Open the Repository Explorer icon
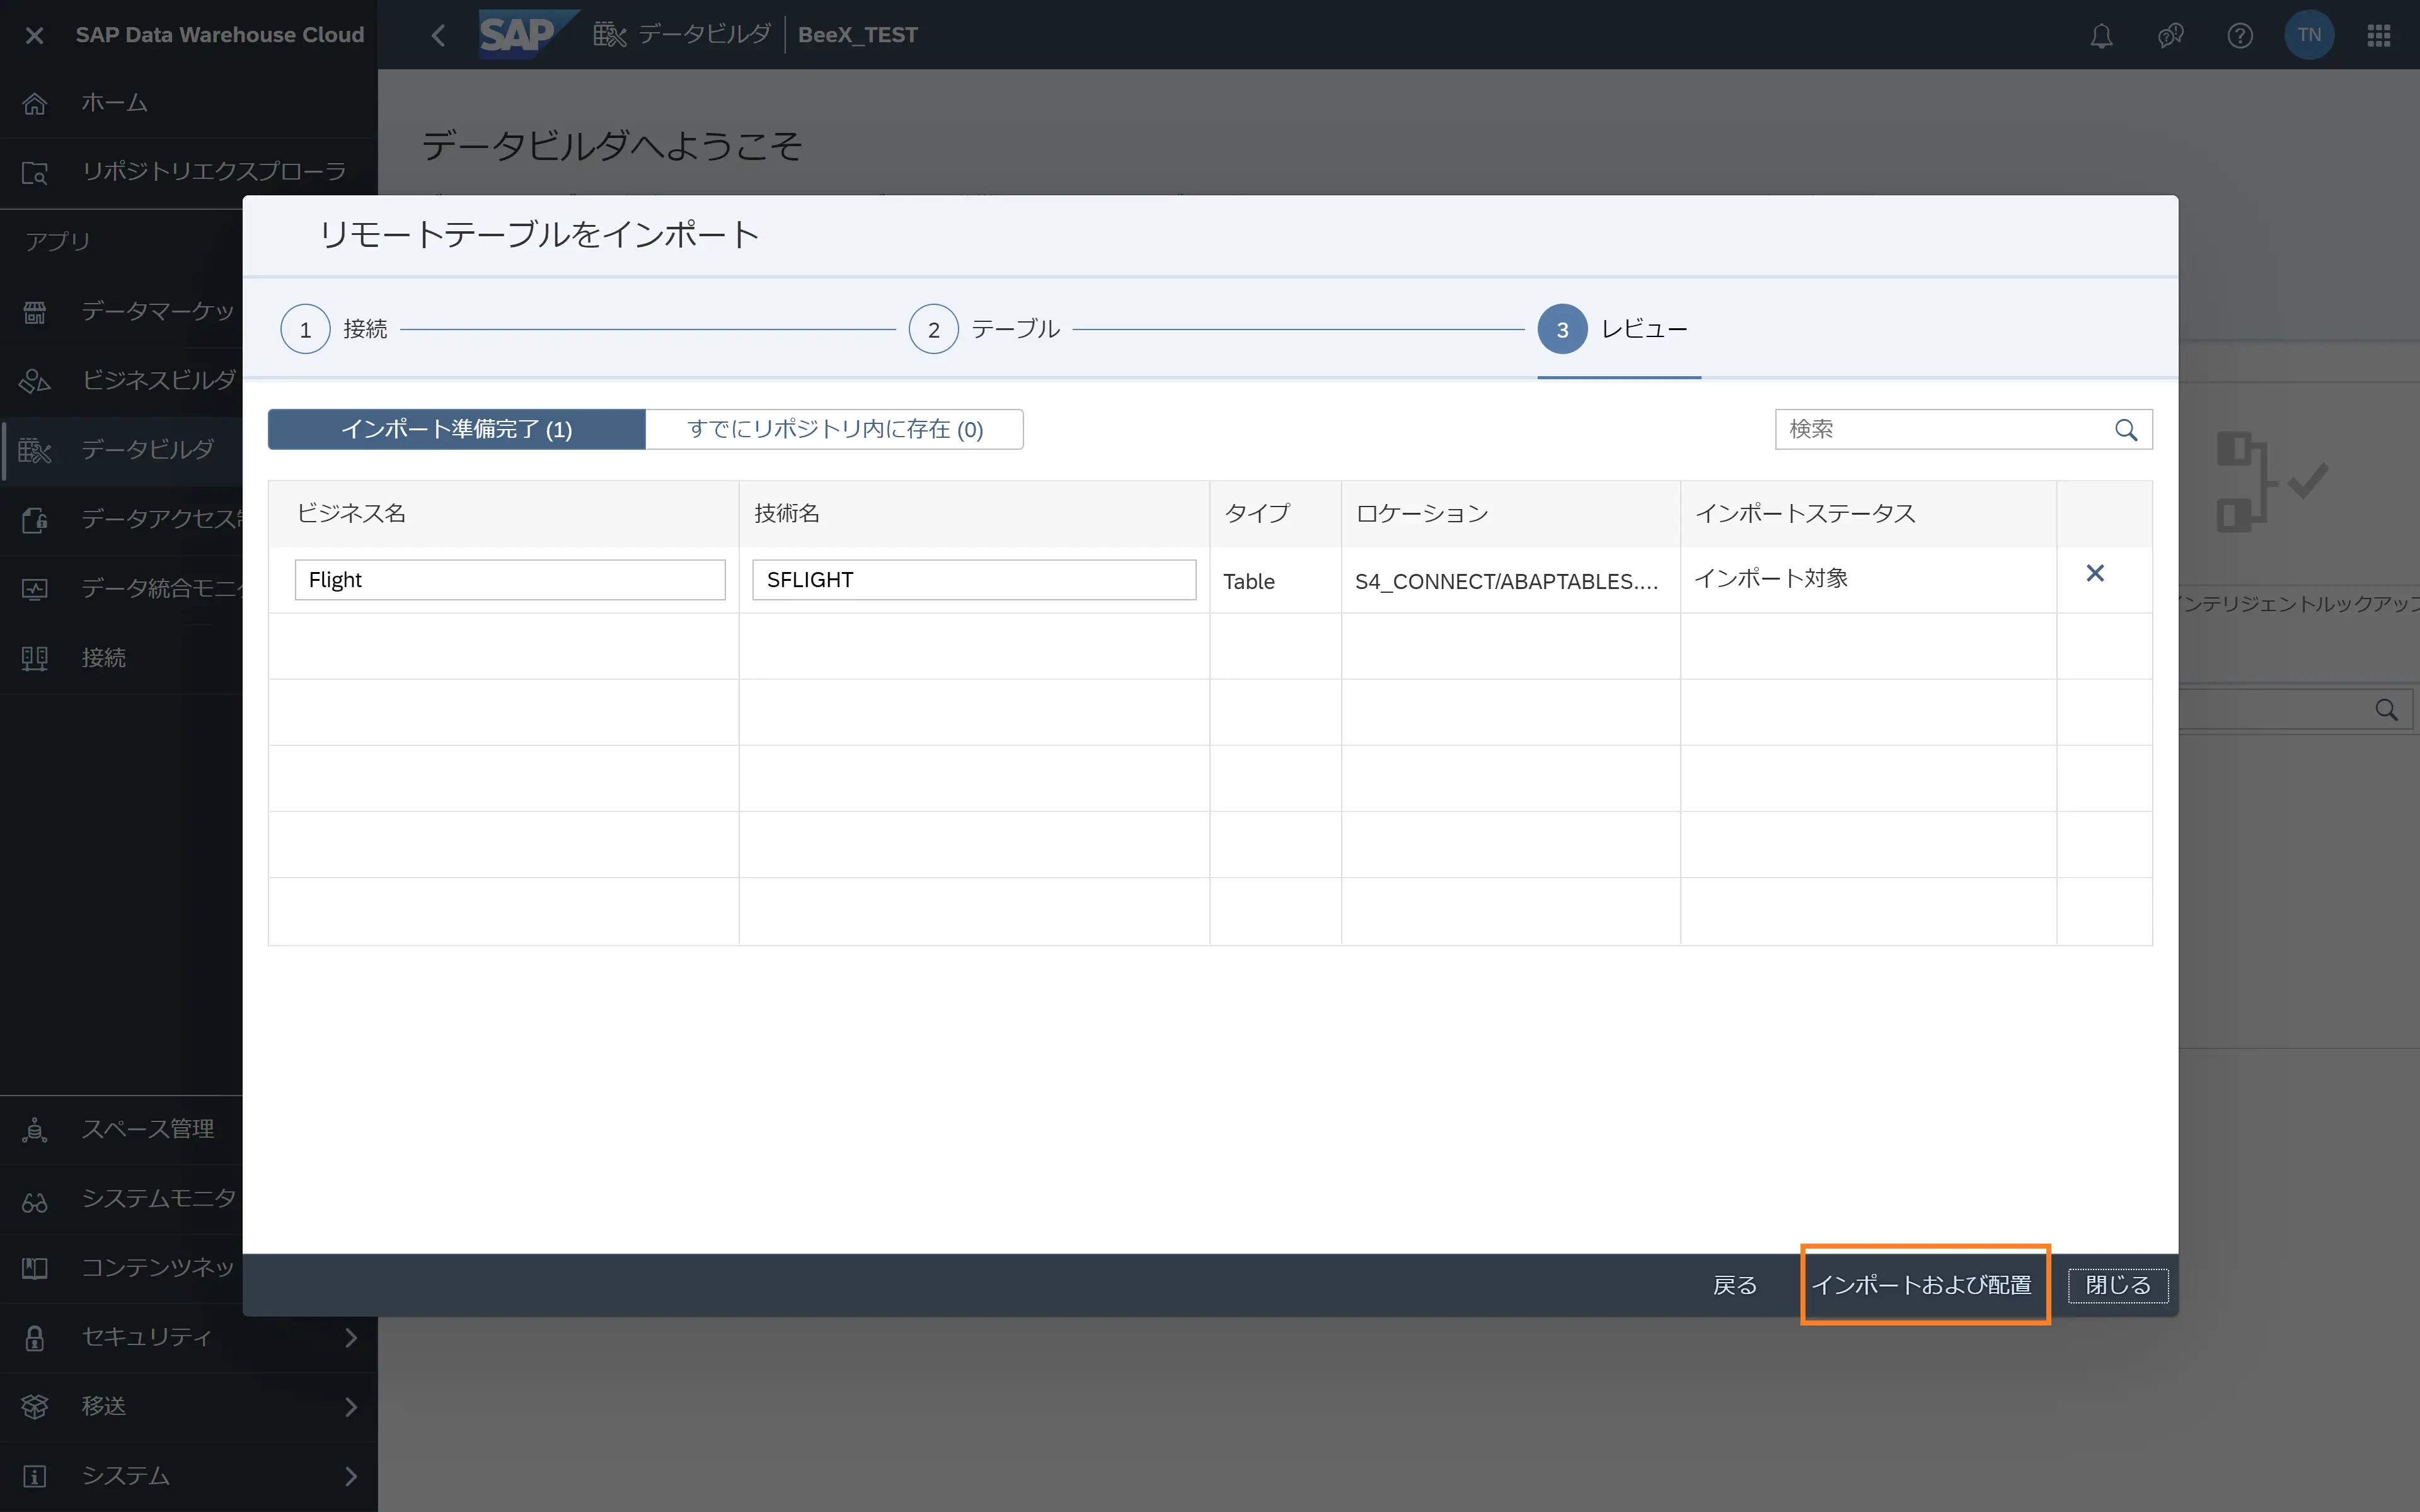Screen dimensions: 2420x1512 (35, 172)
